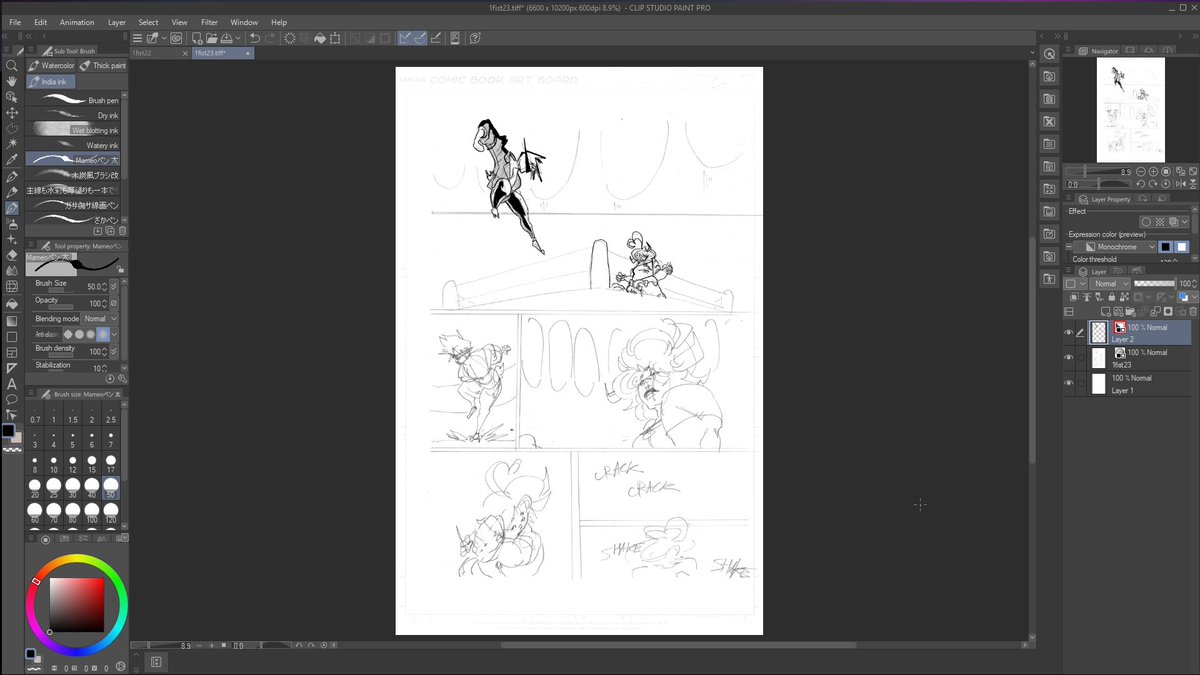The image size is (1200, 675).
Task: Select the Eyedropper tool
Action: [12, 160]
